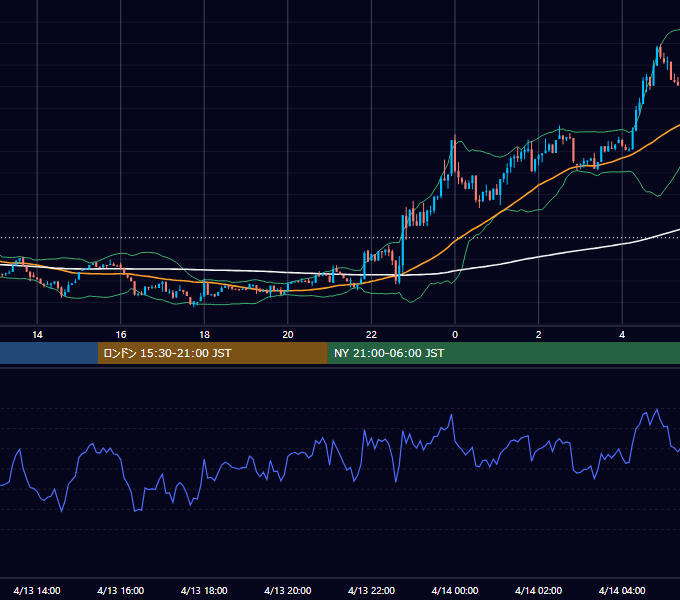Screen dimensions: 680x600
Task: Click the 4/13 22:00 date label
Action: (x=371, y=590)
